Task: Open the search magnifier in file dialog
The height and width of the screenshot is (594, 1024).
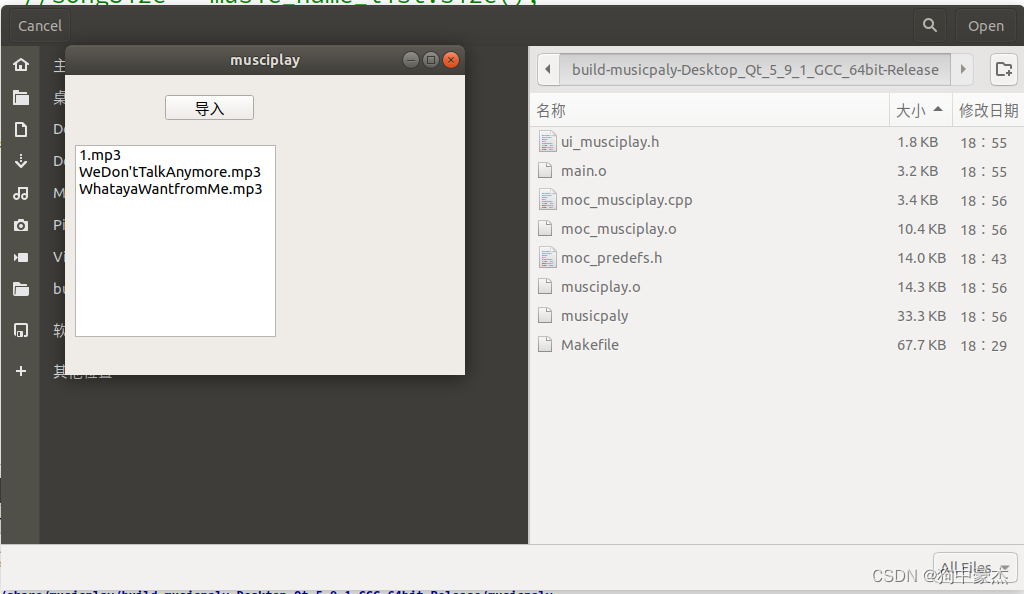Action: [x=930, y=26]
